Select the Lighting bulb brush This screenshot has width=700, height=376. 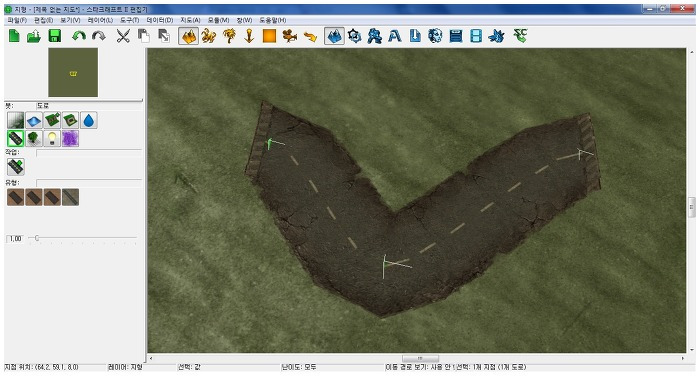coord(52,138)
